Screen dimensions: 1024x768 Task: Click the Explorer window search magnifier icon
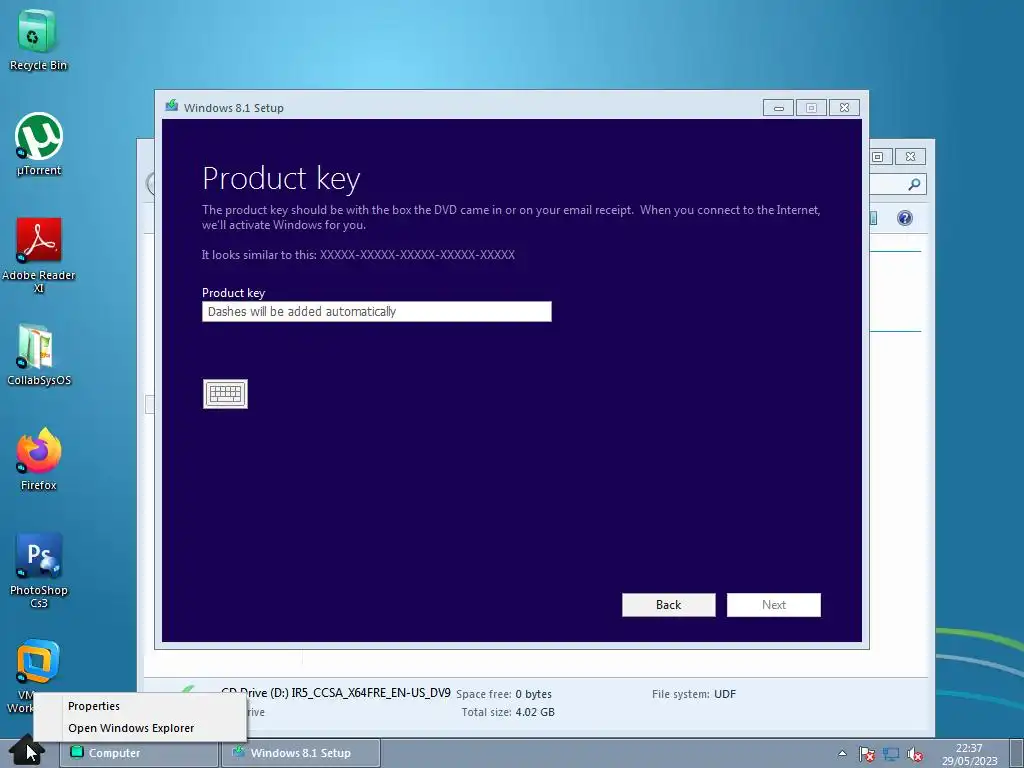pos(914,185)
